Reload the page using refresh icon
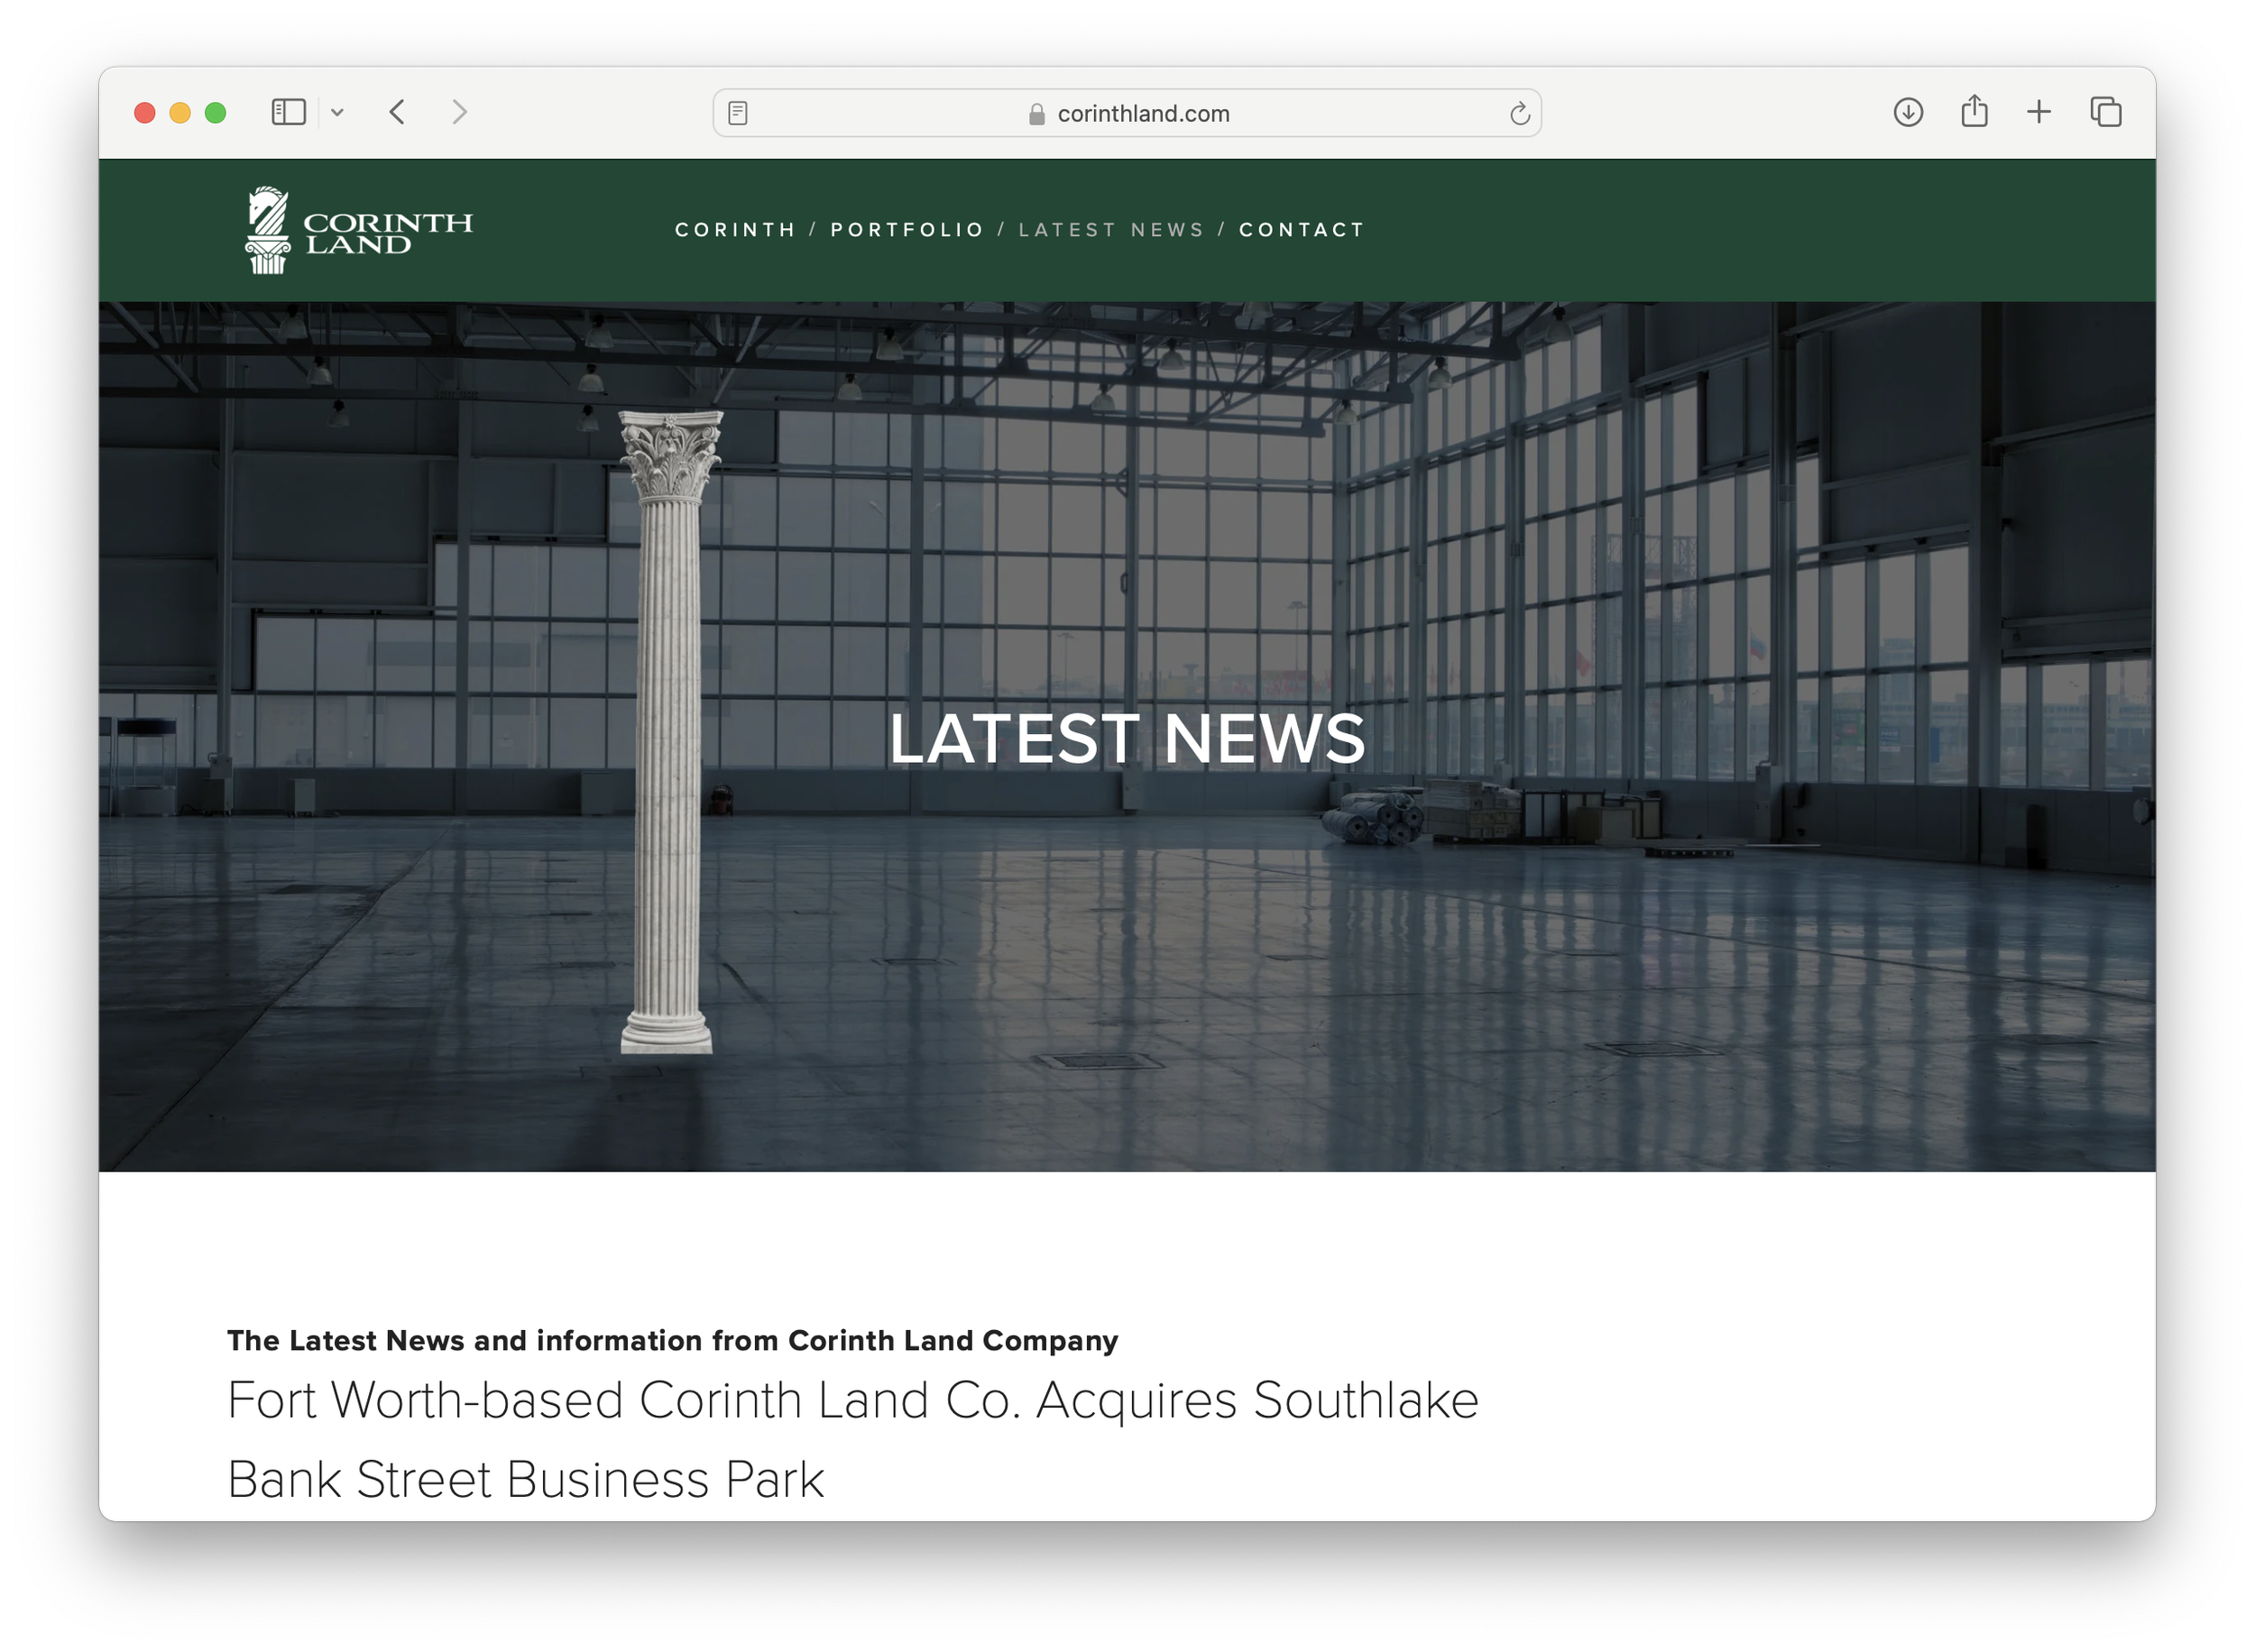The width and height of the screenshot is (2255, 1652). (1519, 113)
